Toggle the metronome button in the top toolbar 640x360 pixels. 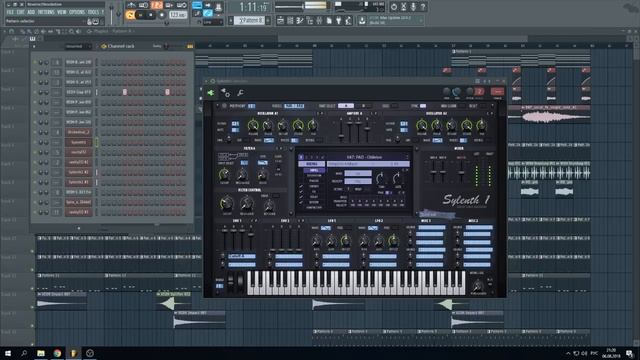131,5
